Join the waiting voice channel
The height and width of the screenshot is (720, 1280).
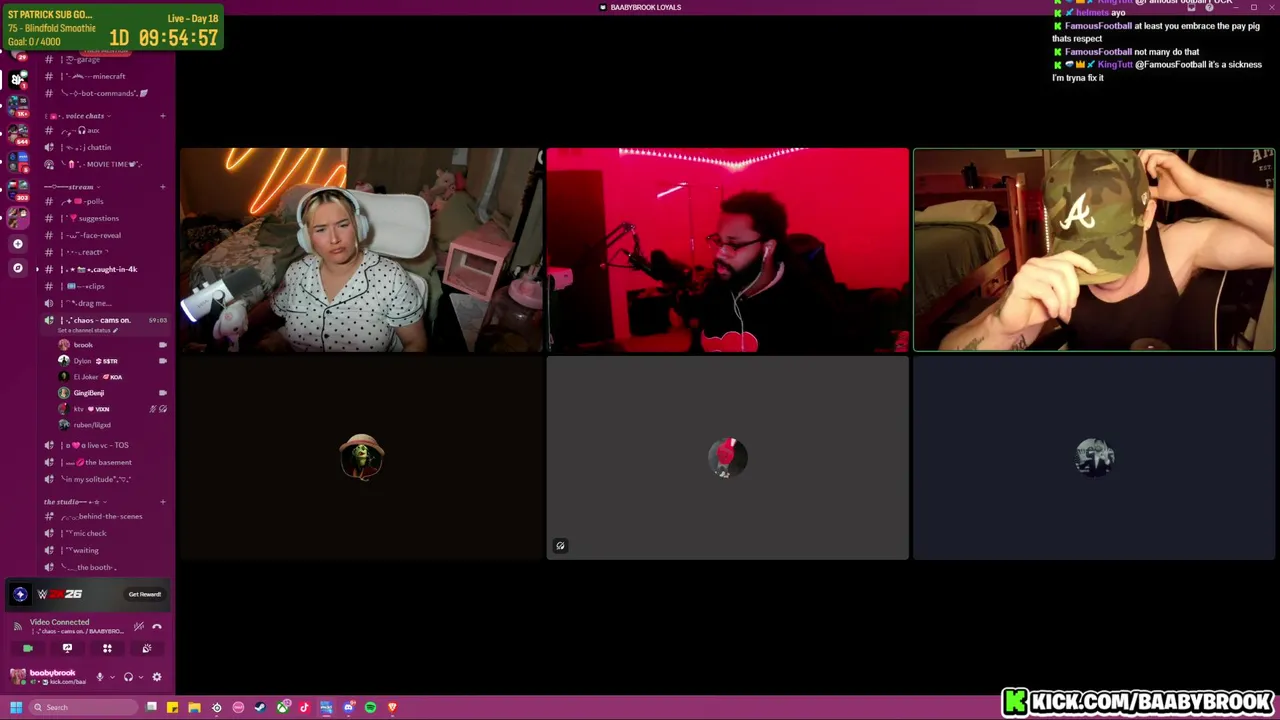click(x=105, y=550)
